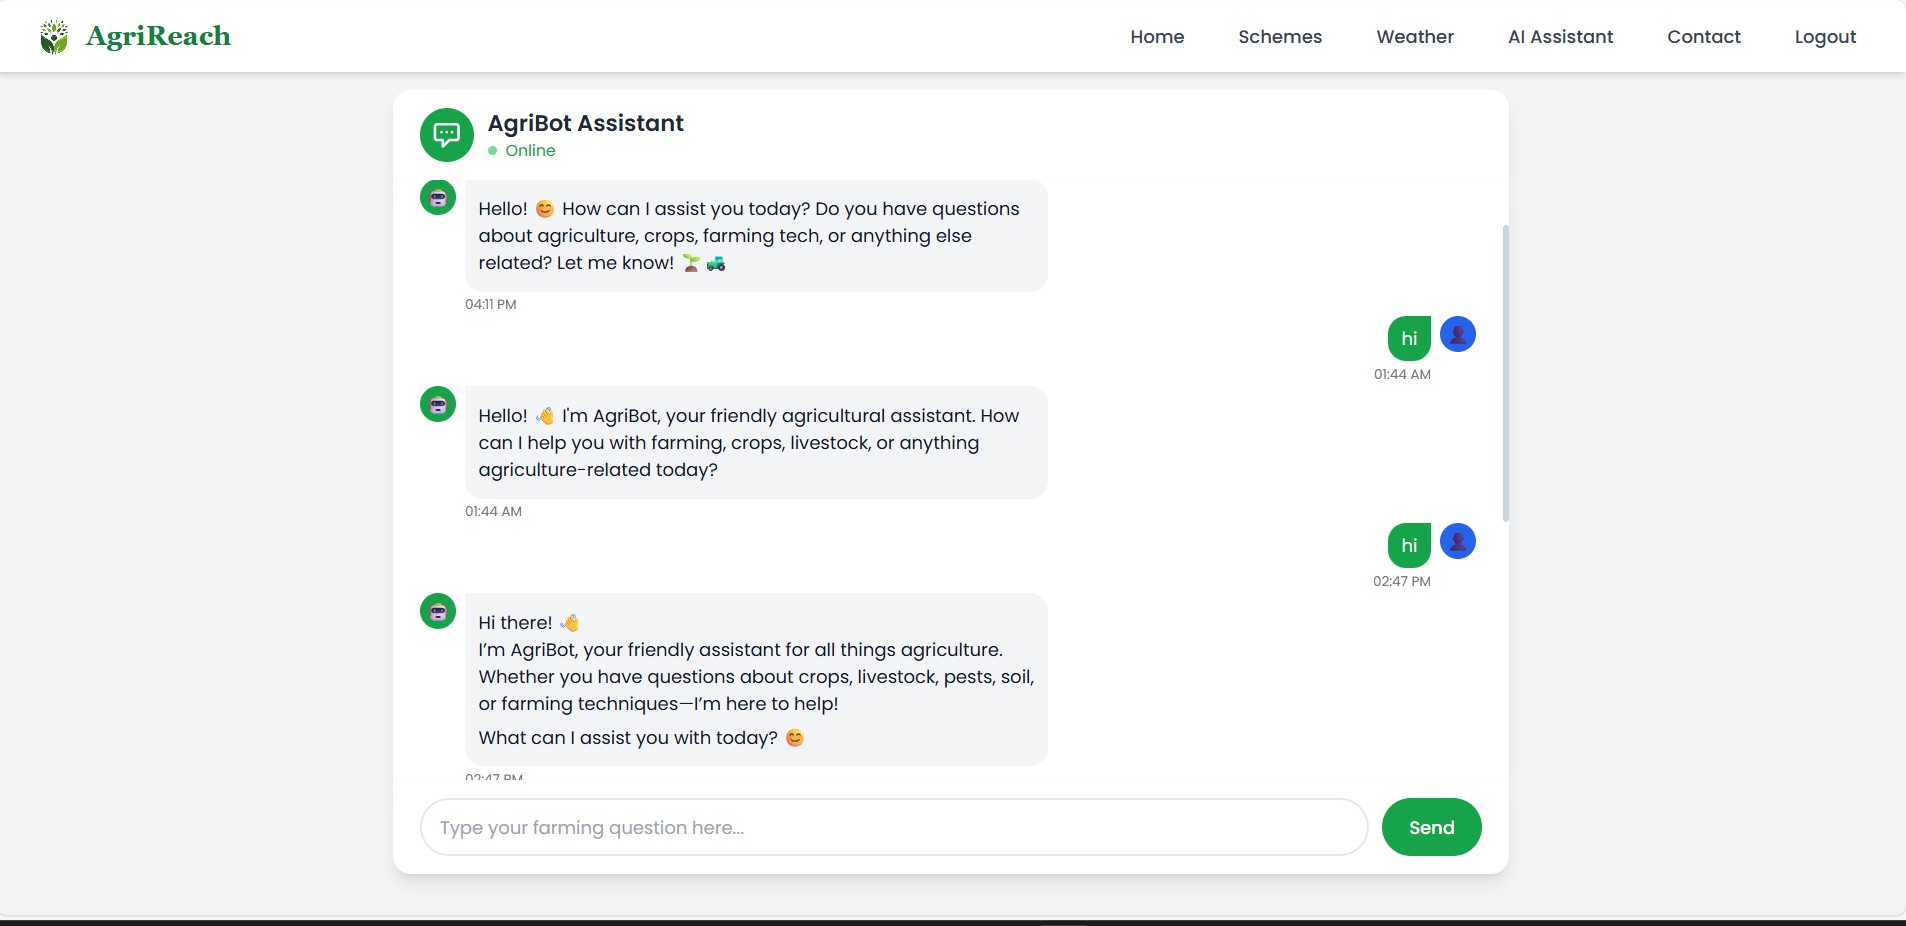Click user avatar next to 01:44 AM 'hi'
This screenshot has height=926, width=1906.
[x=1457, y=334]
